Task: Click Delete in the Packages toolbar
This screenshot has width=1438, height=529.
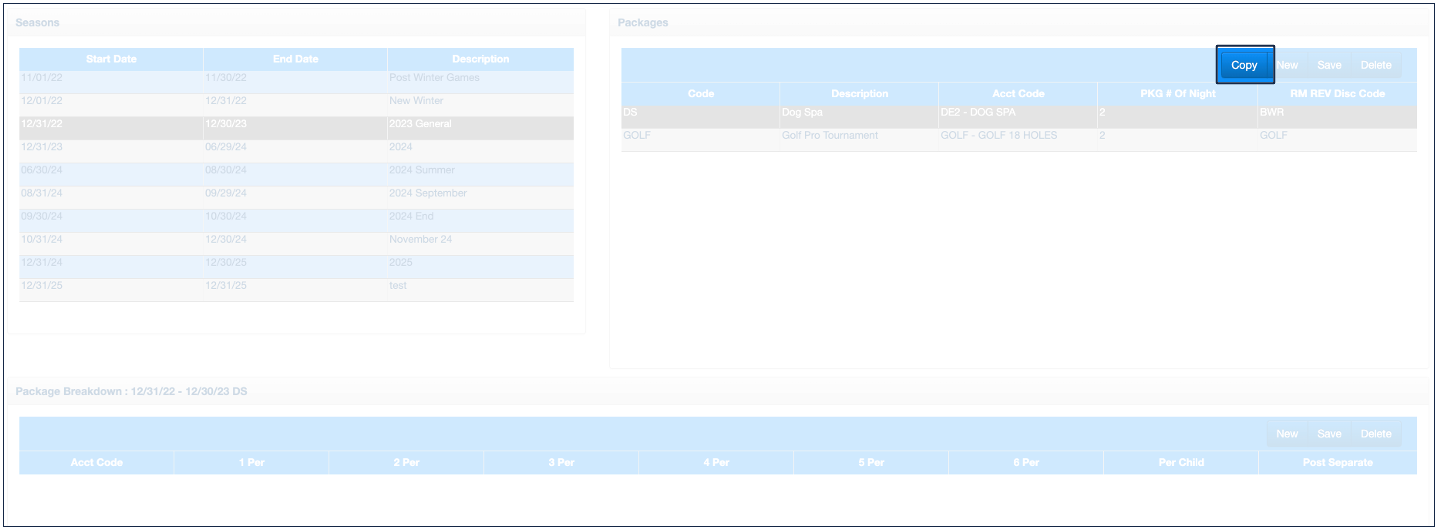Action: [1375, 65]
